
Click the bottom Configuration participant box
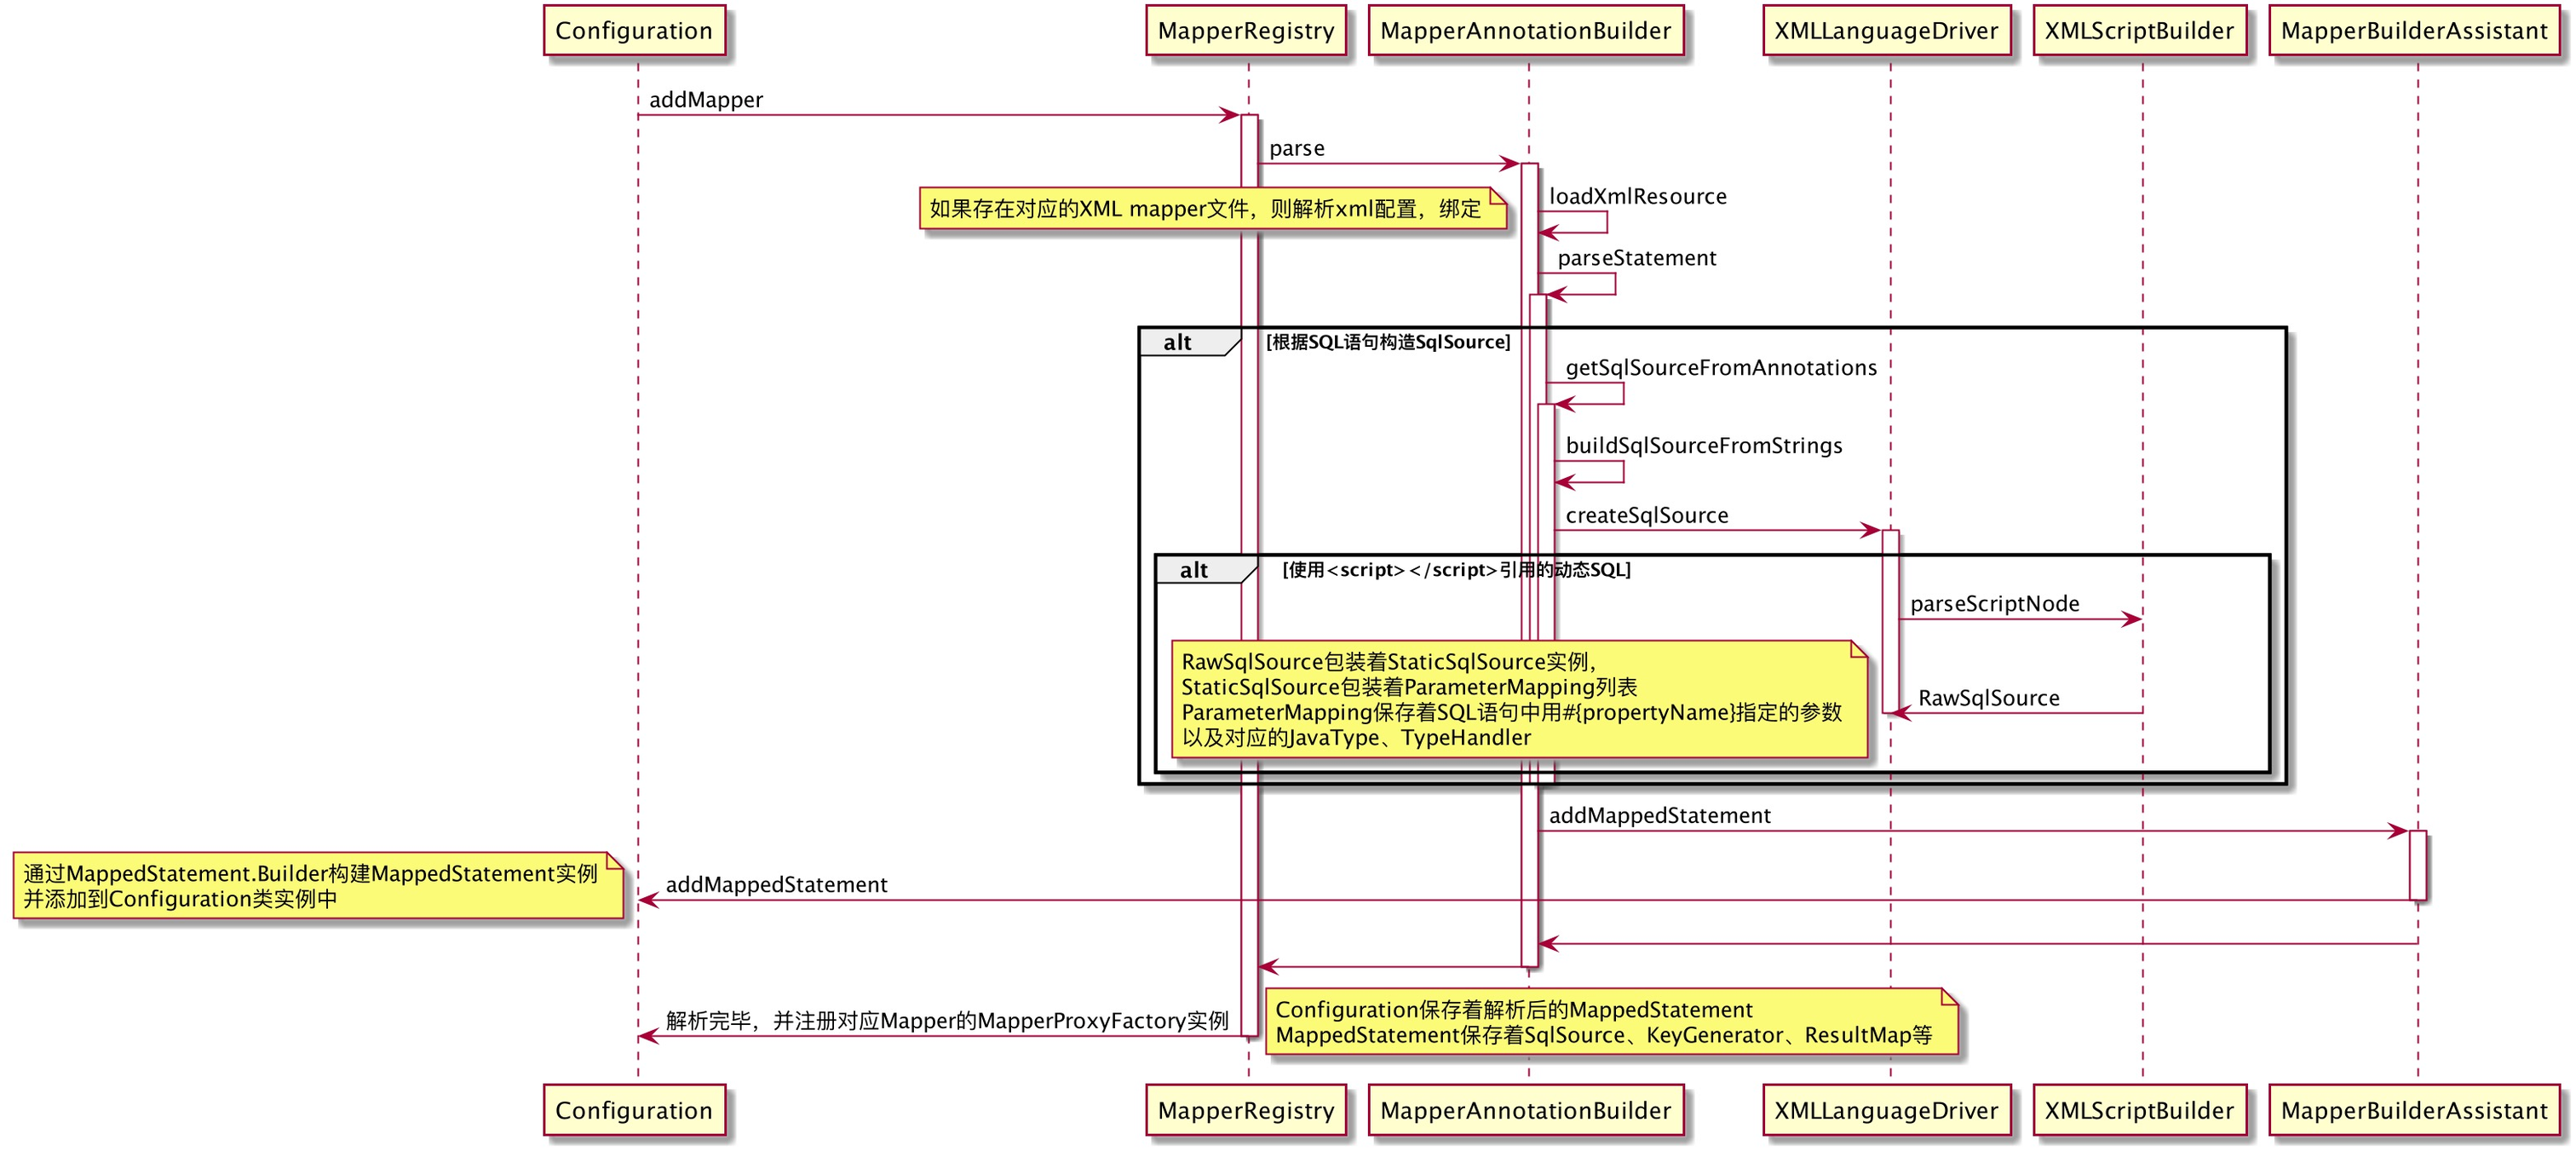click(x=634, y=1110)
